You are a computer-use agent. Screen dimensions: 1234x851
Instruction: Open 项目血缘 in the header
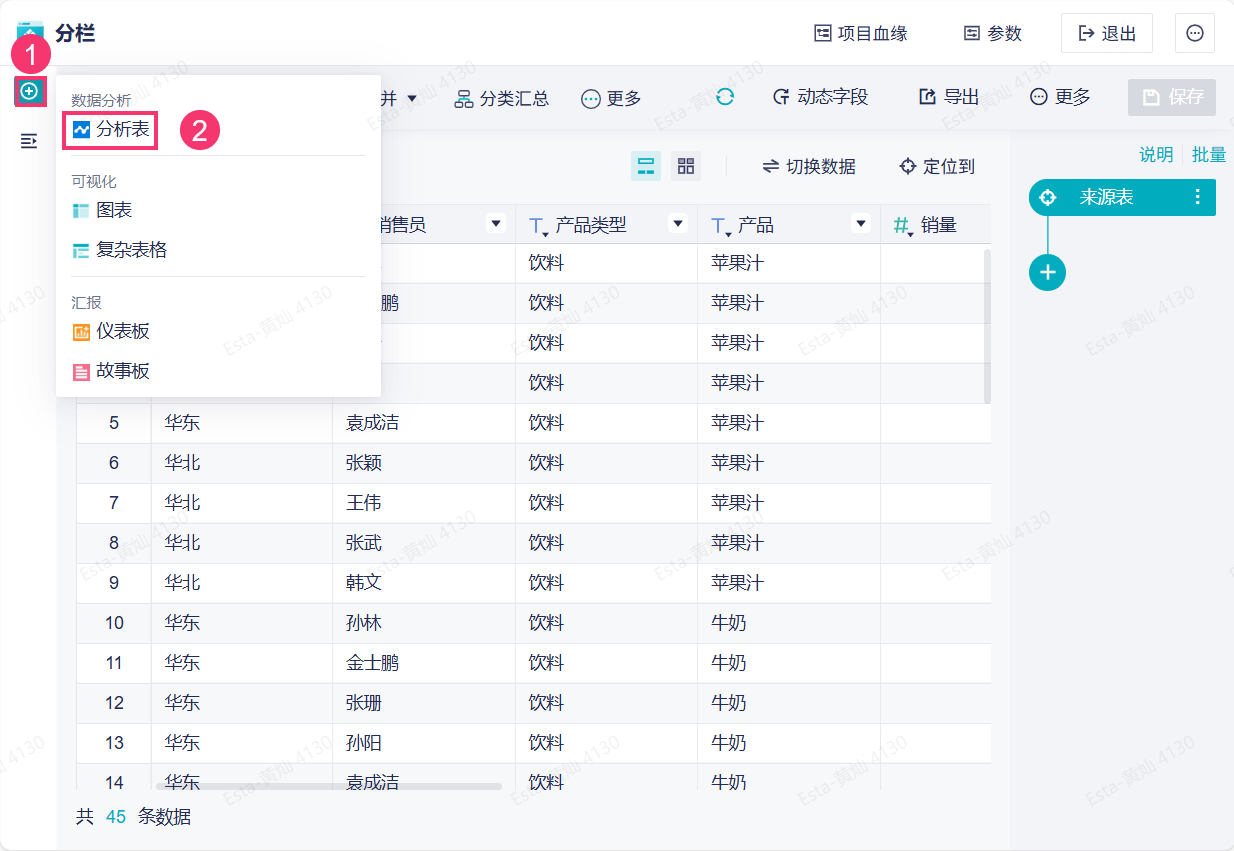[861, 33]
